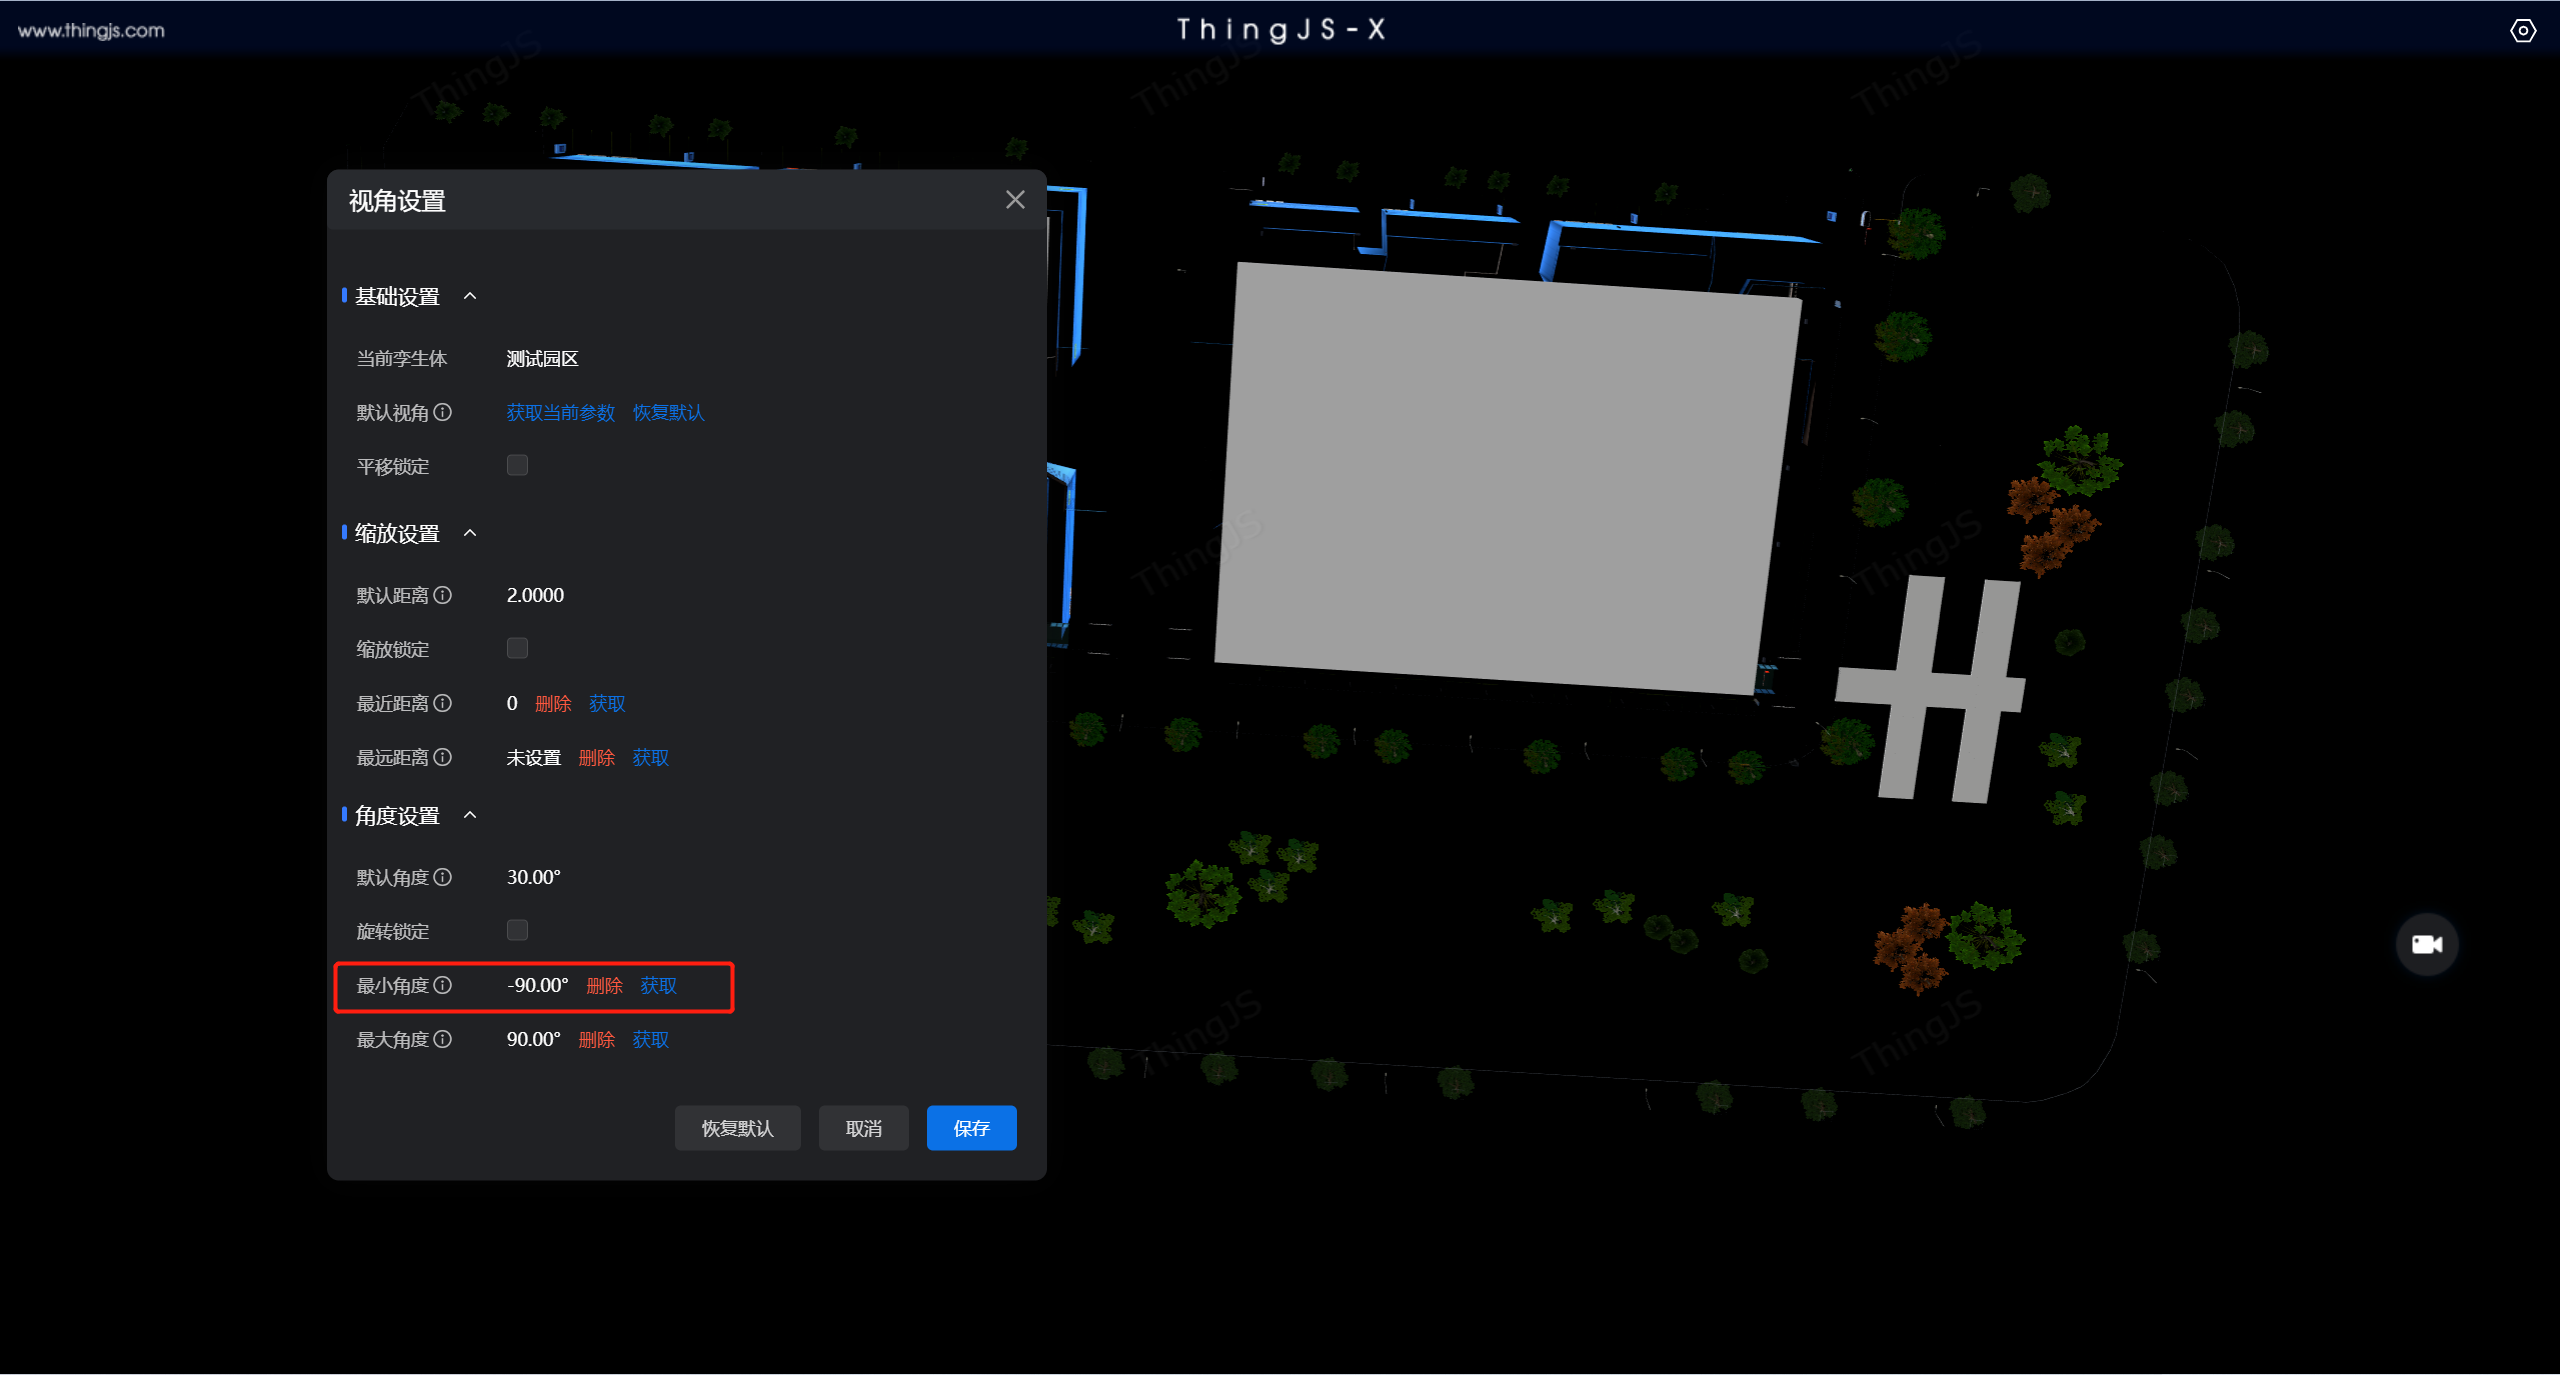
Task: Toggle the 旋转锁定 checkbox
Action: pos(518,930)
